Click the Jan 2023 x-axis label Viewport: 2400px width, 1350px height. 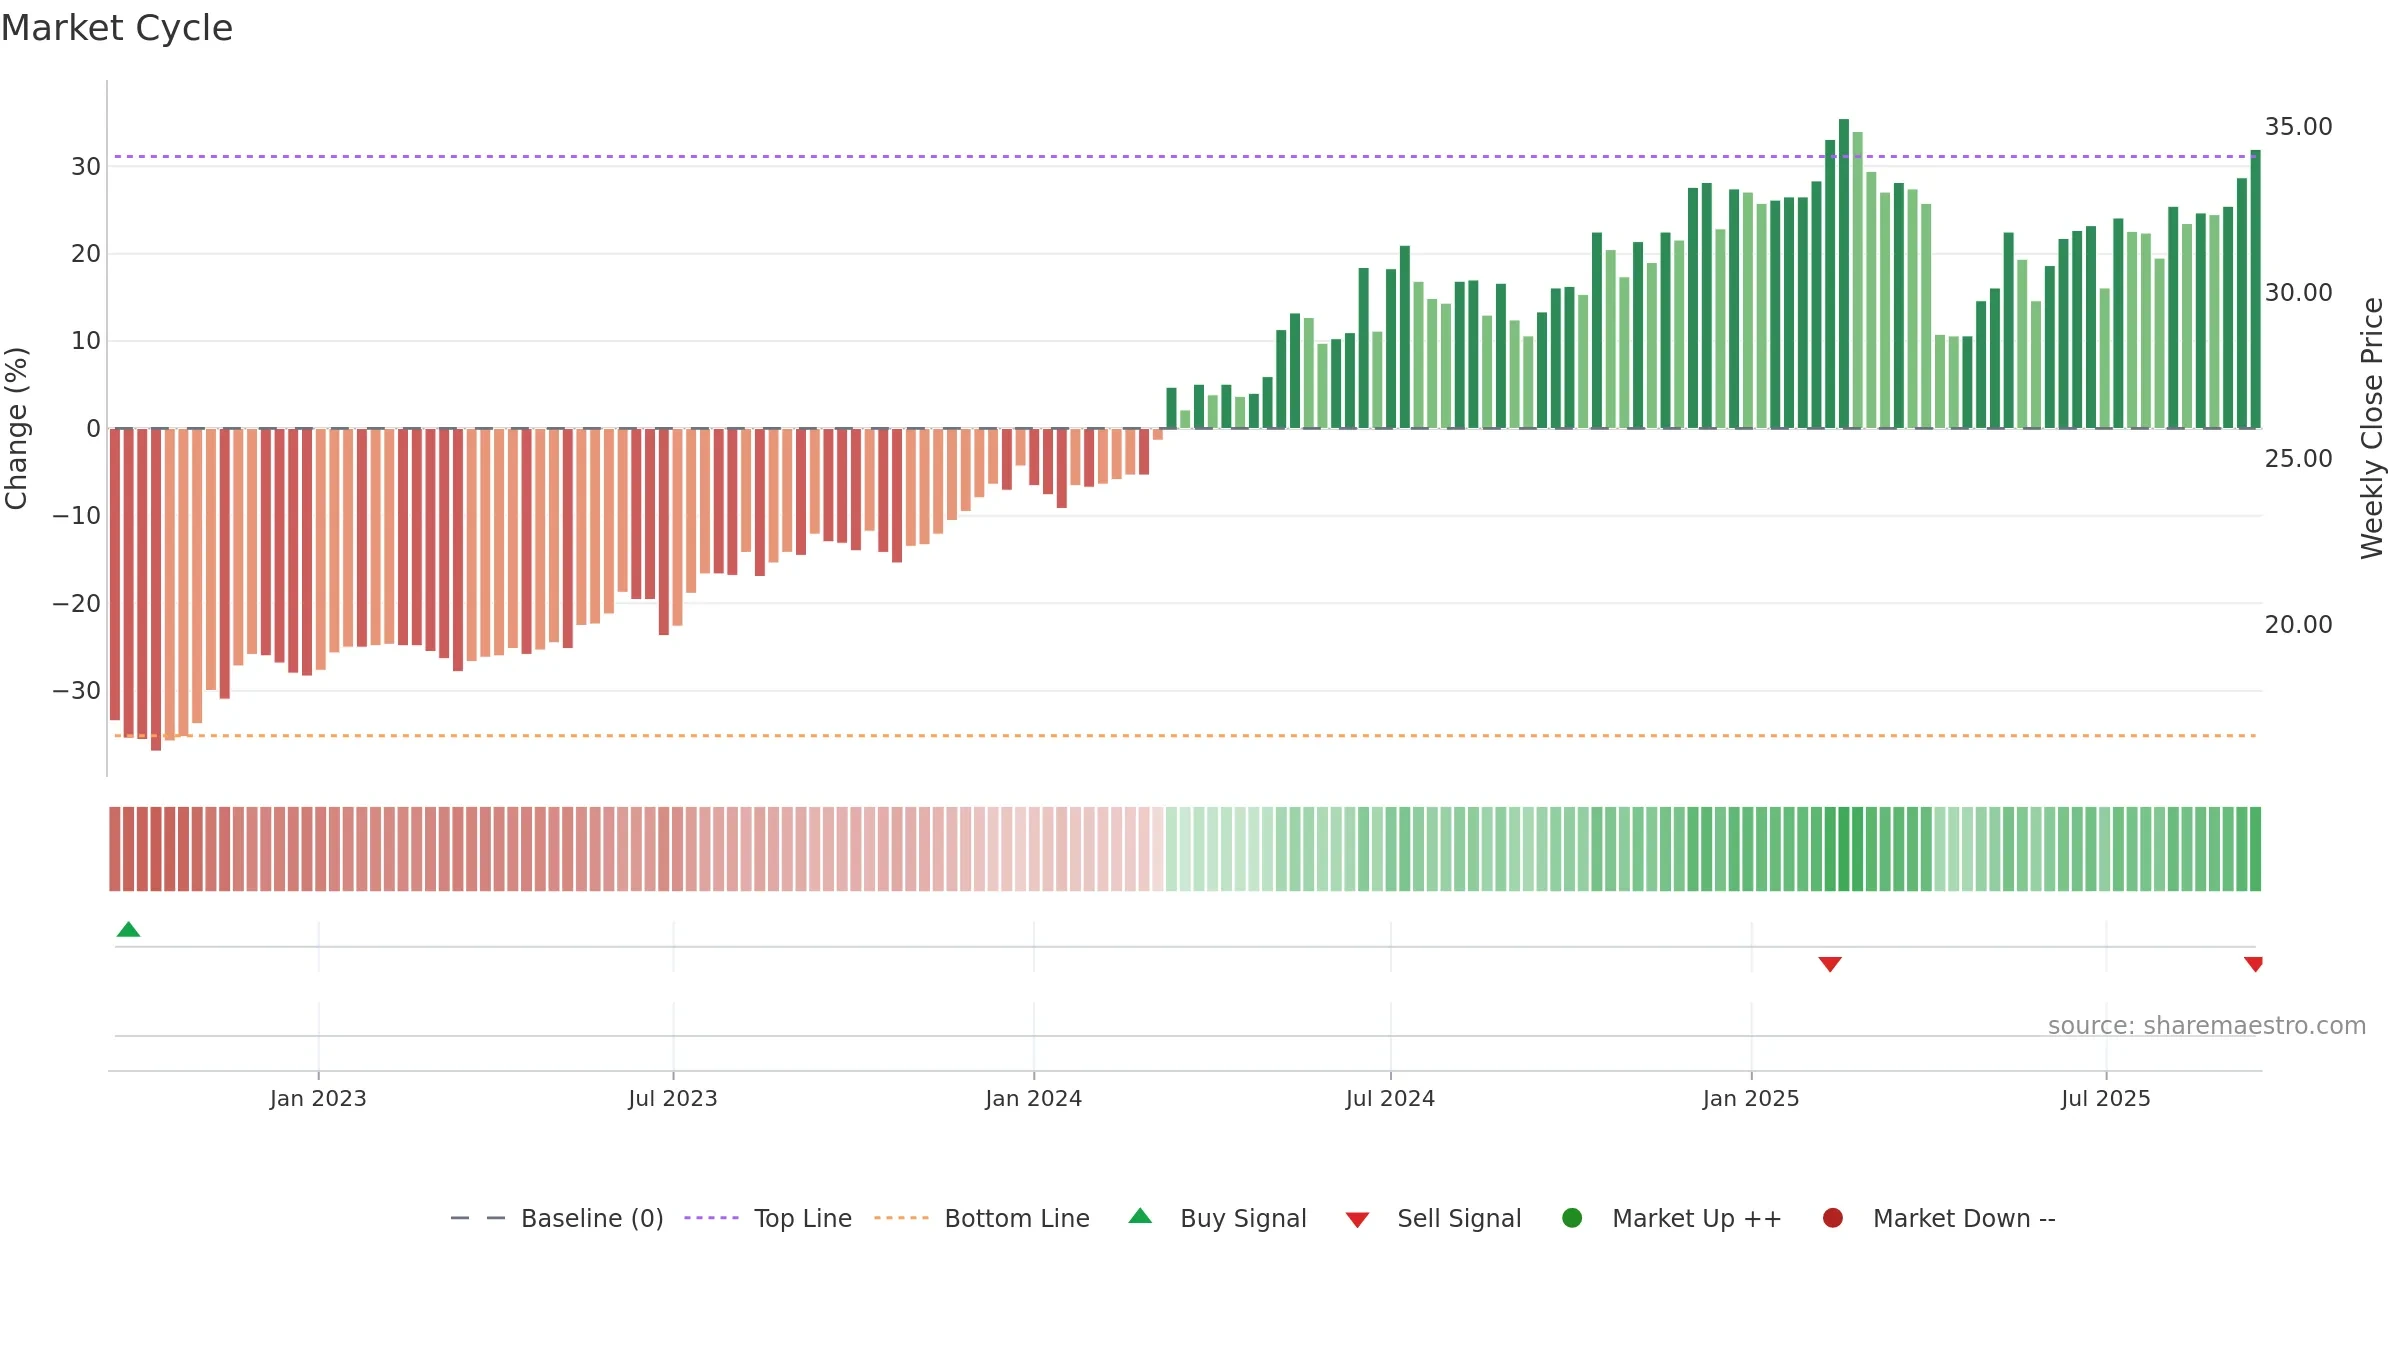pyautogui.click(x=318, y=1098)
